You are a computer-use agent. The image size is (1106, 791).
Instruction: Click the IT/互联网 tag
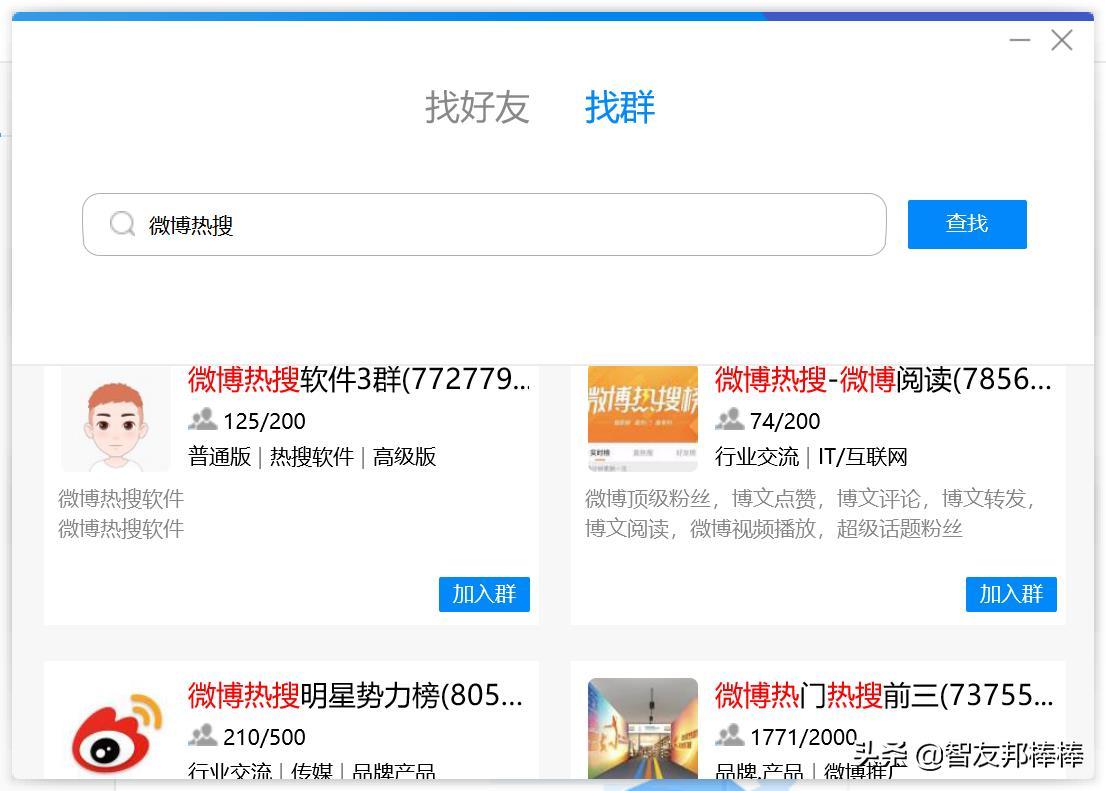863,457
